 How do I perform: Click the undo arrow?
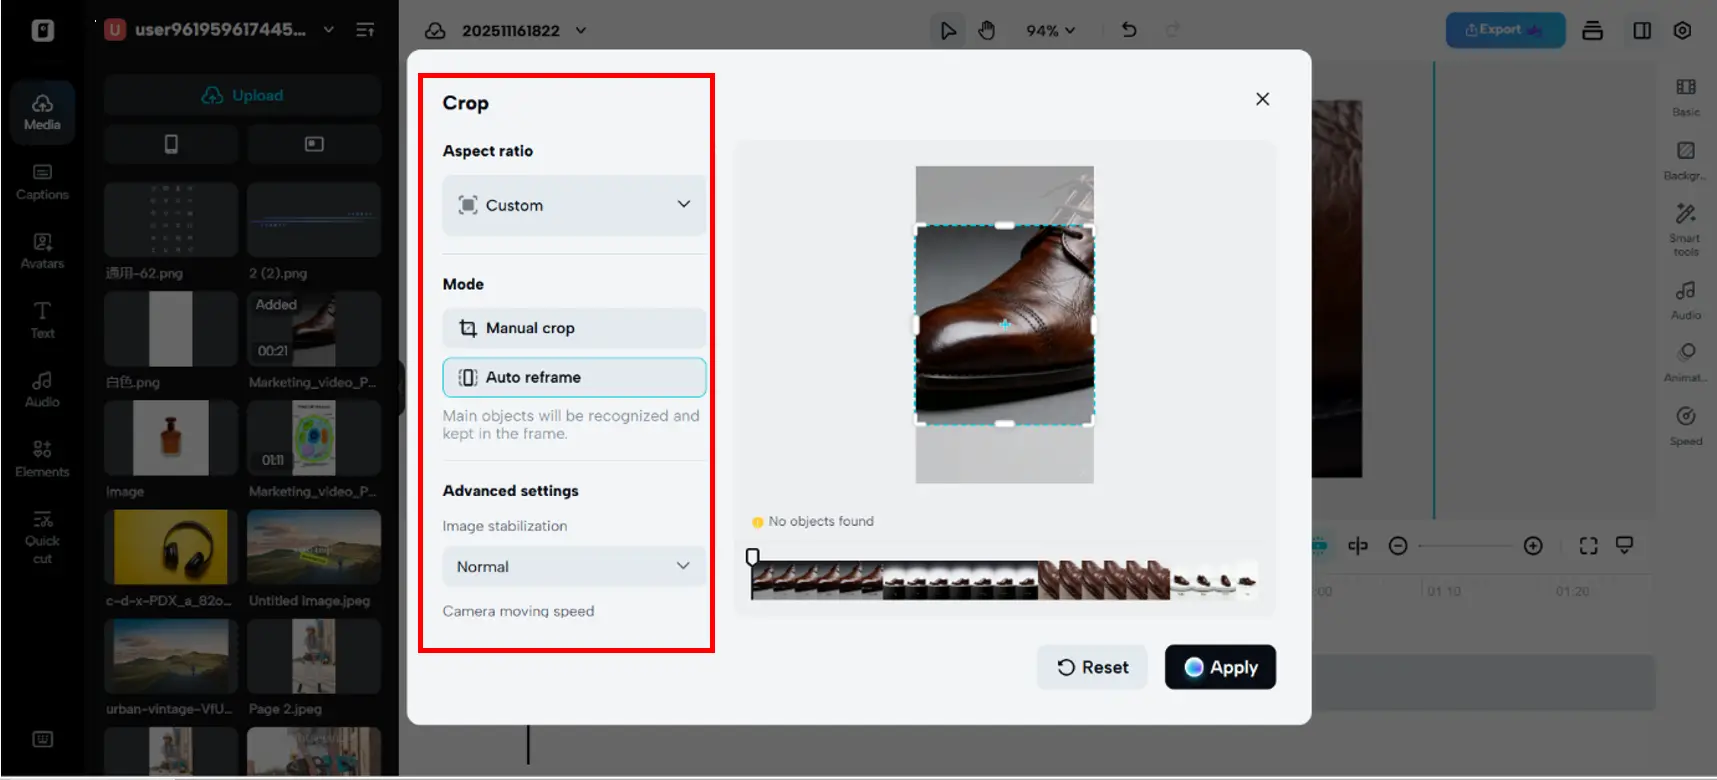click(1129, 30)
